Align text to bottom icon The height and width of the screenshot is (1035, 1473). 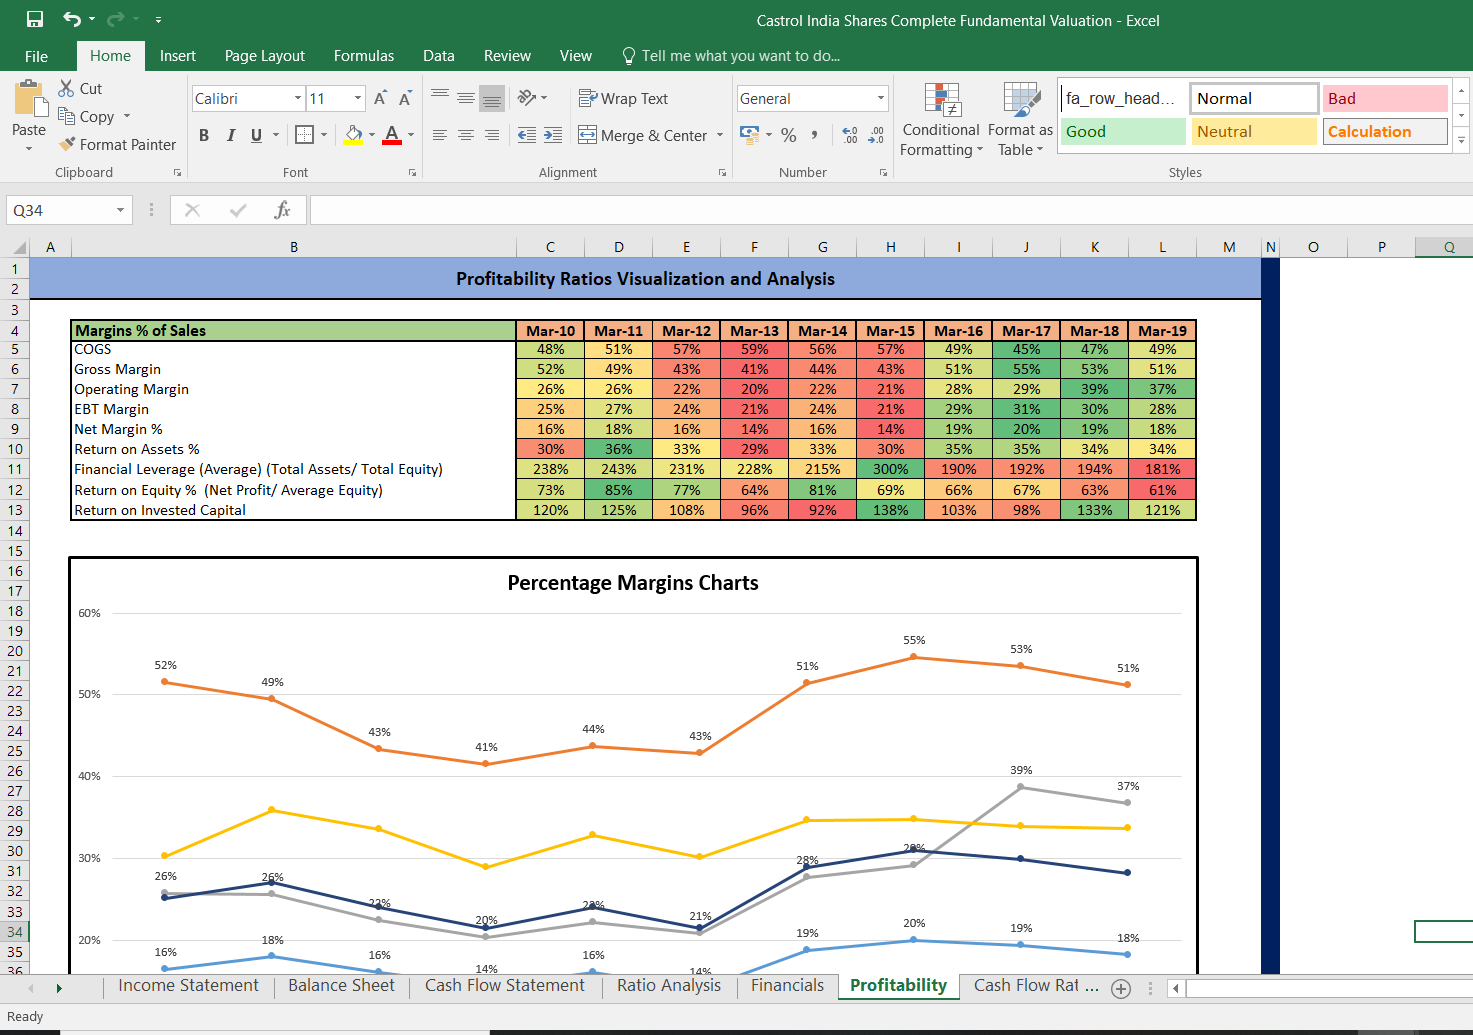click(x=492, y=97)
